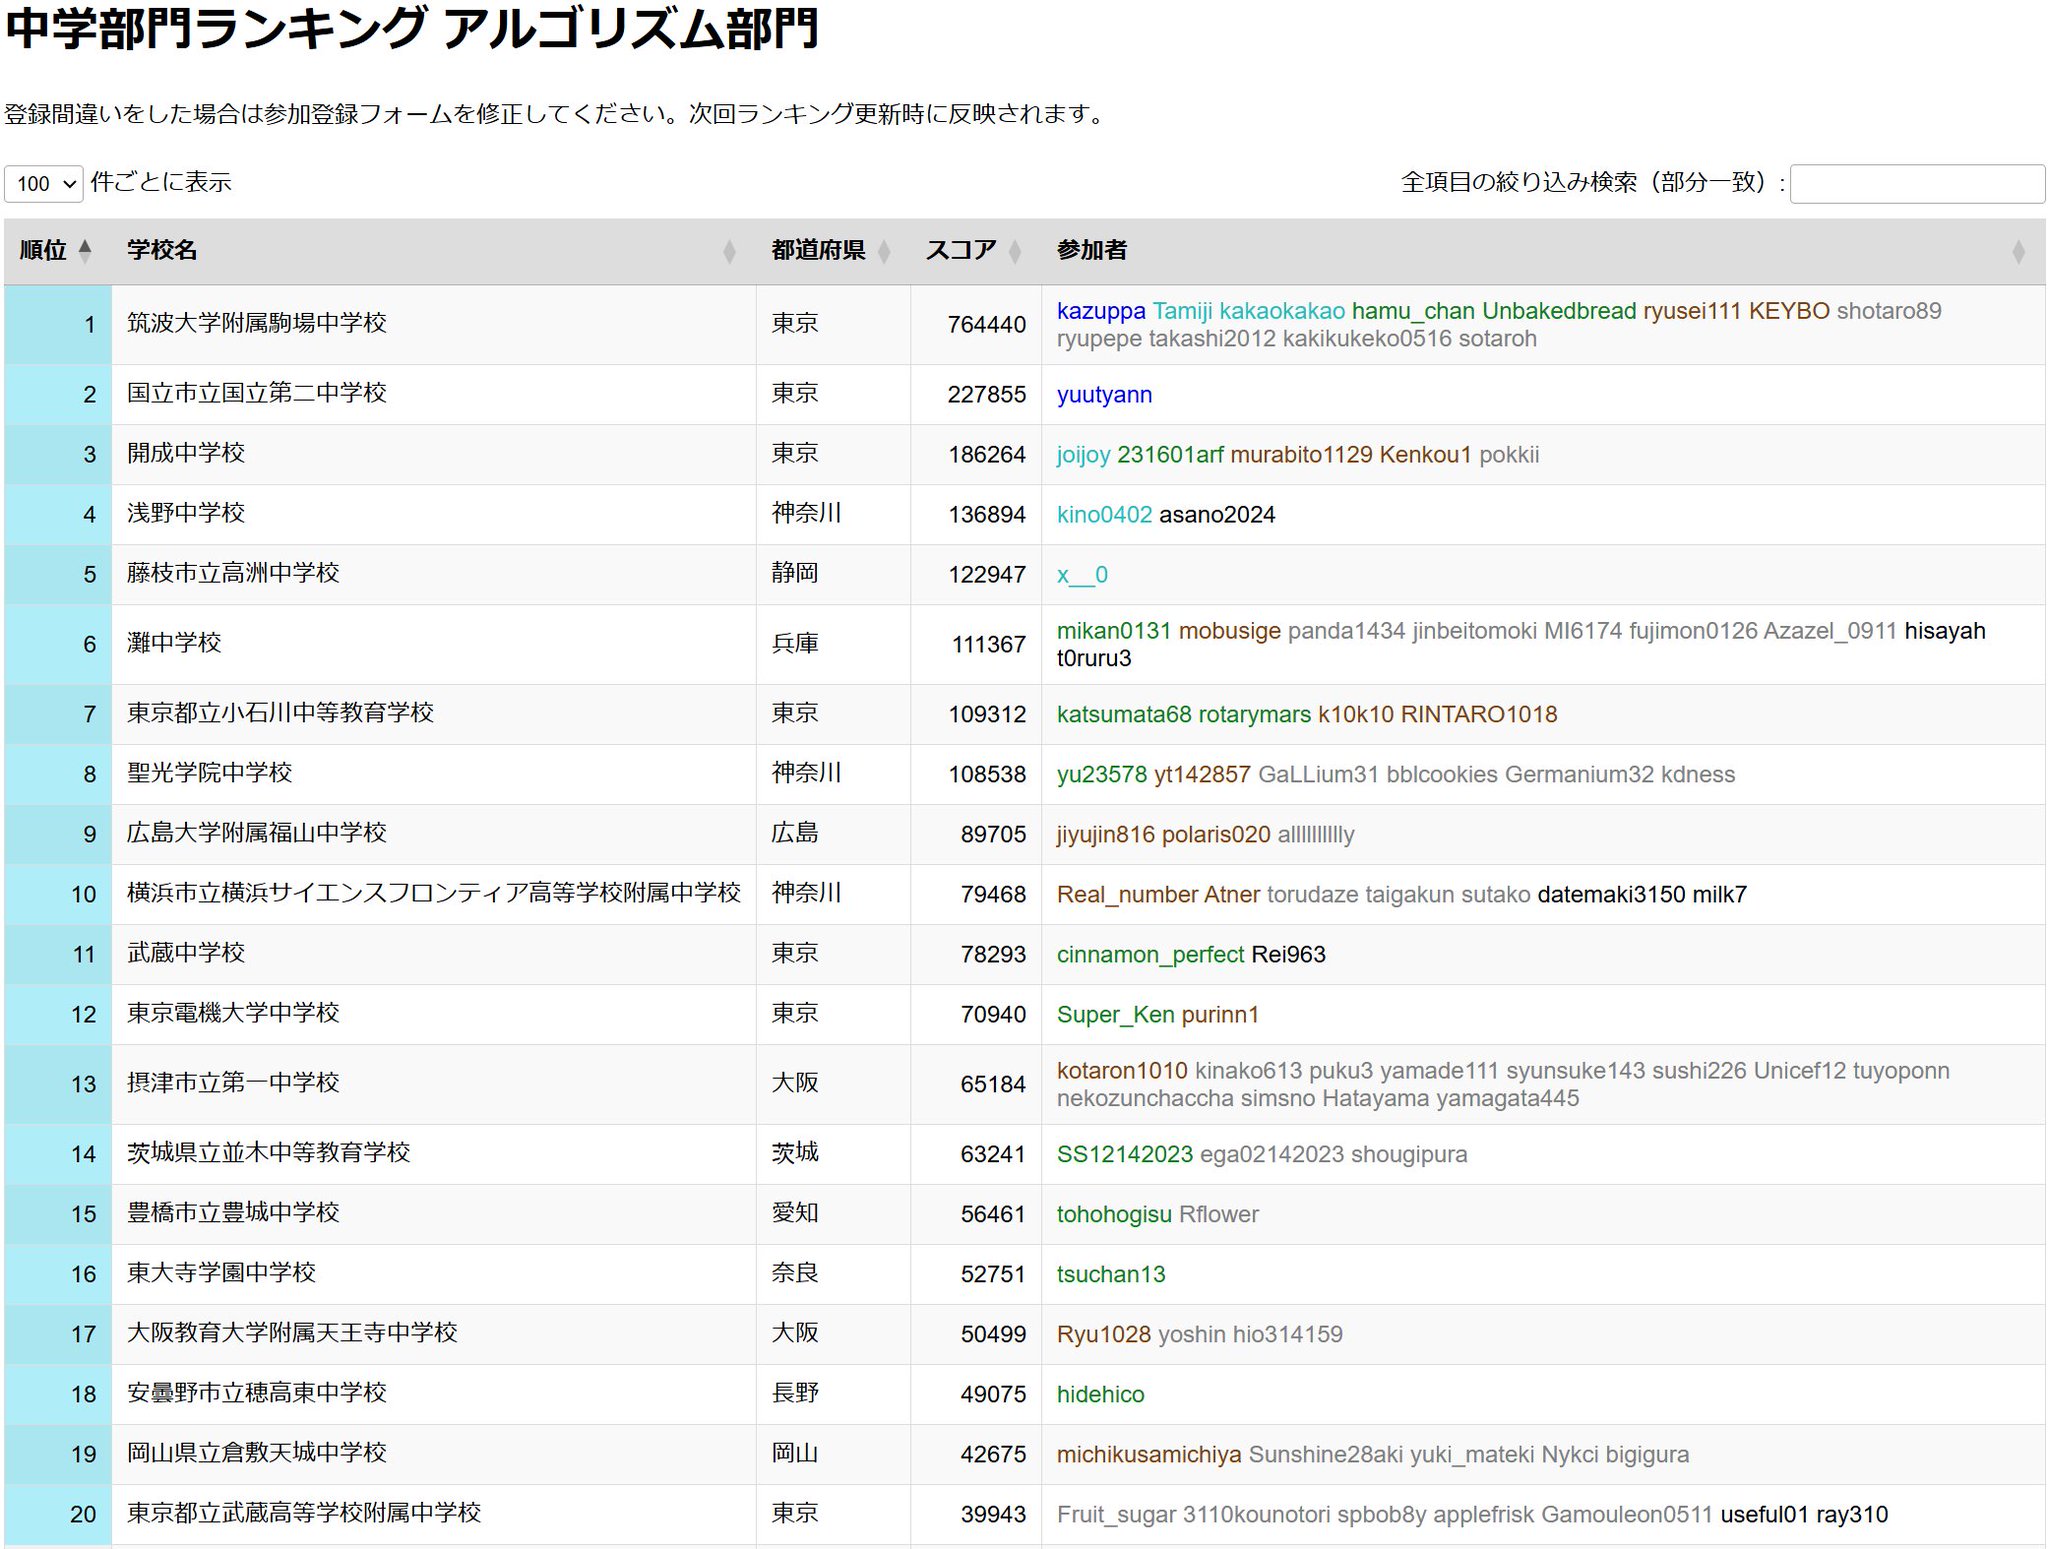Open michikusamichiya participant link
Image resolution: width=2048 pixels, height=1549 pixels.
(1149, 1455)
